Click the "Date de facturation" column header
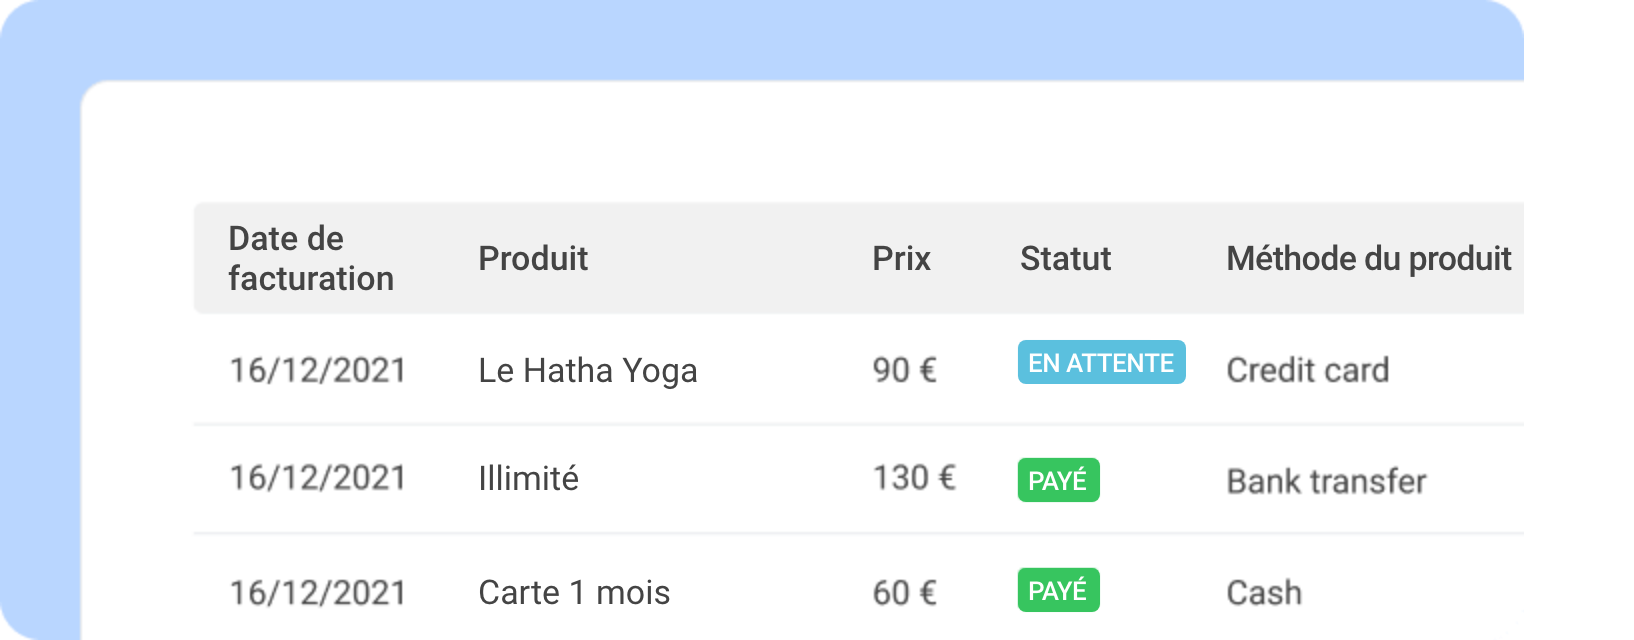This screenshot has width=1634, height=640. (x=310, y=258)
